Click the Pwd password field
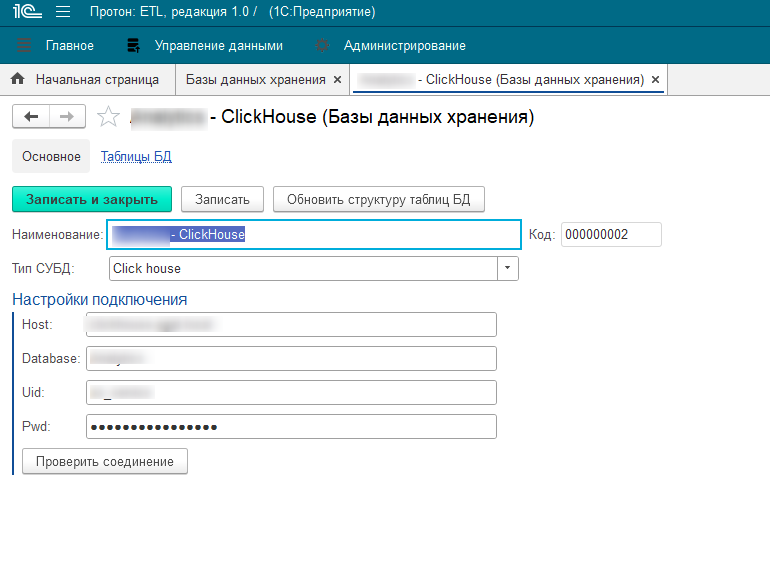The width and height of the screenshot is (770, 572). point(291,427)
